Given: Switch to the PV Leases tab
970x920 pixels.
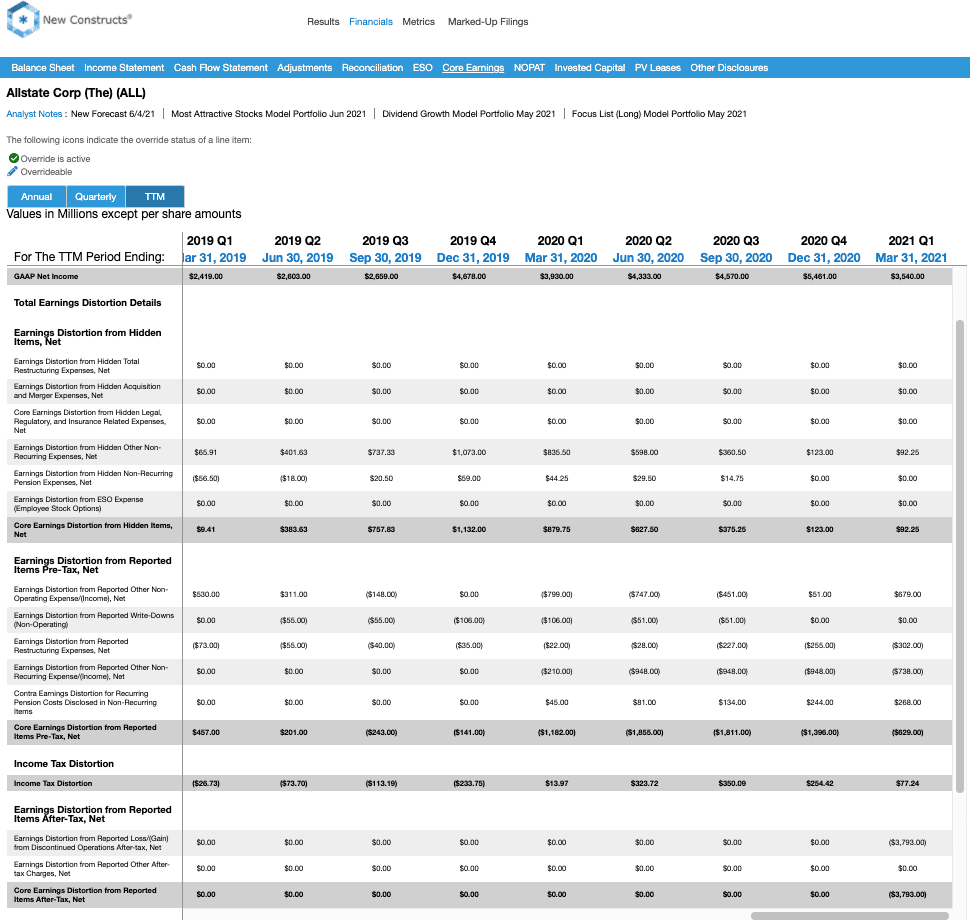Looking at the screenshot, I should click(658, 68).
